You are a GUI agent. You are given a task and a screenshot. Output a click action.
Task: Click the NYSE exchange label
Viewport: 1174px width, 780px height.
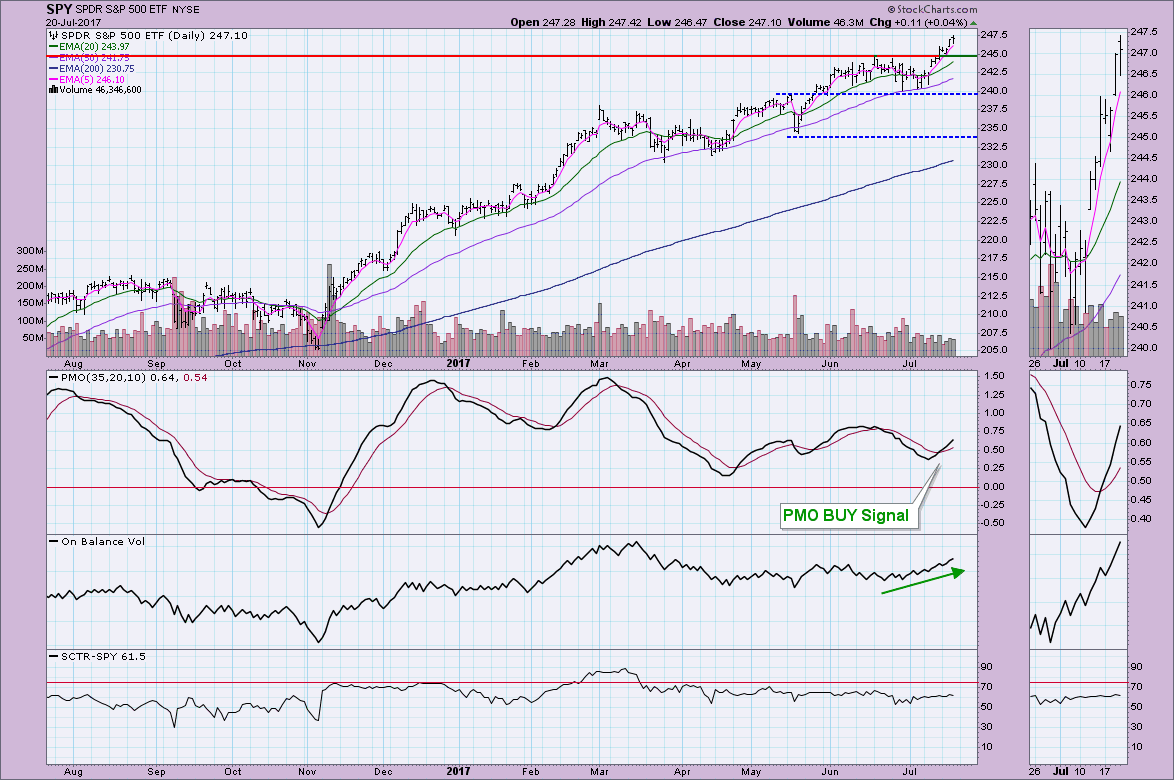click(x=186, y=10)
